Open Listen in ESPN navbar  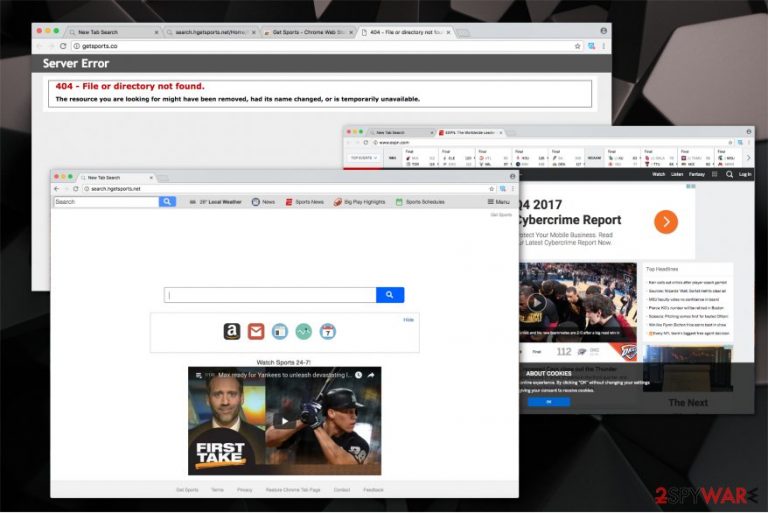tap(677, 174)
